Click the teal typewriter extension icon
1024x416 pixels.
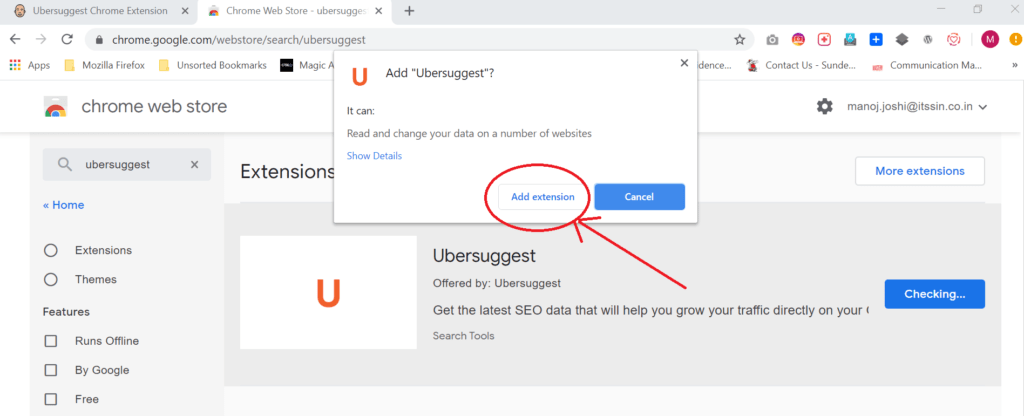850,40
